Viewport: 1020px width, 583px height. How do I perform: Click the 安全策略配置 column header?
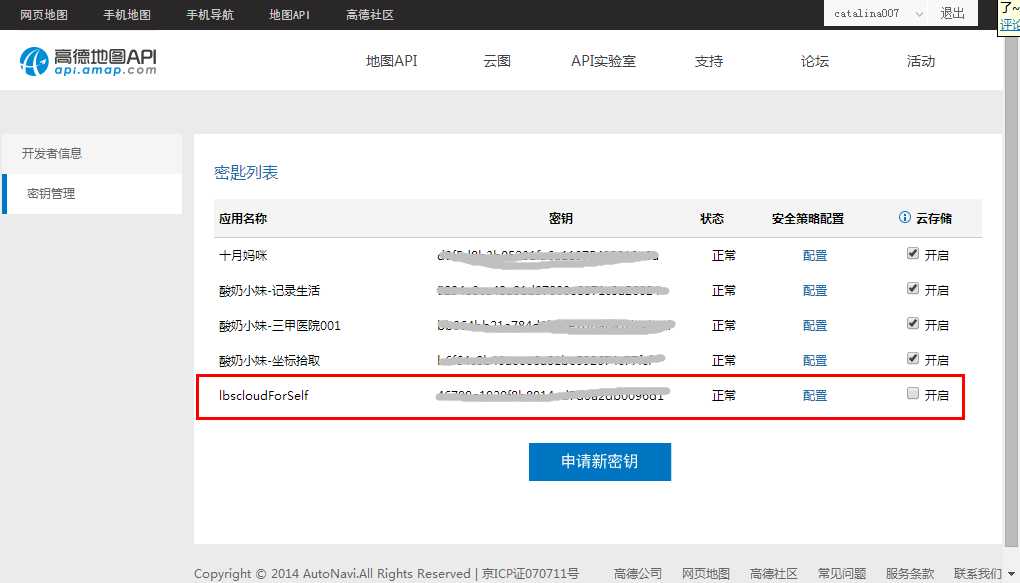pos(807,219)
